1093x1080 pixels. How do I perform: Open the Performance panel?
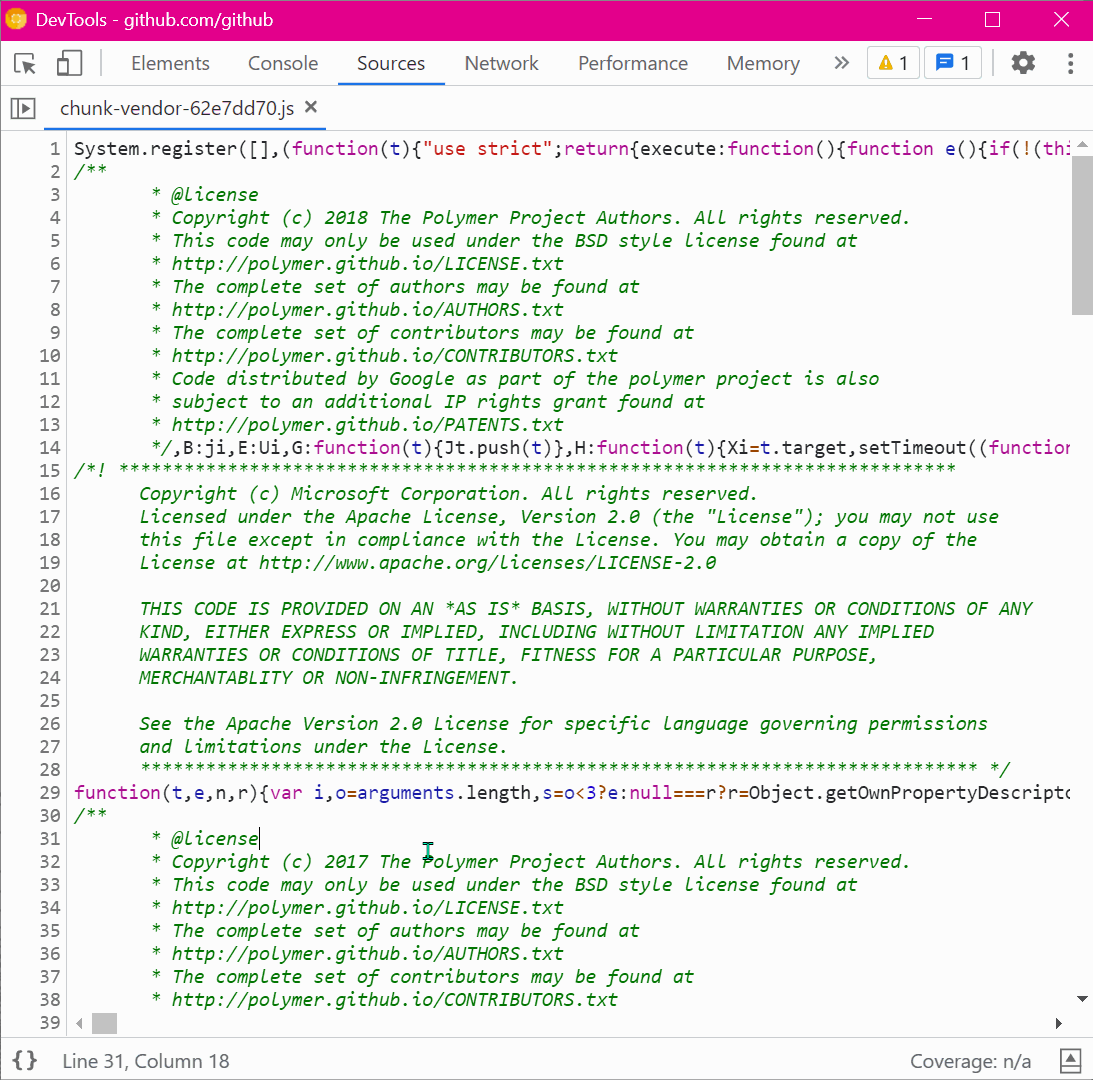point(632,62)
